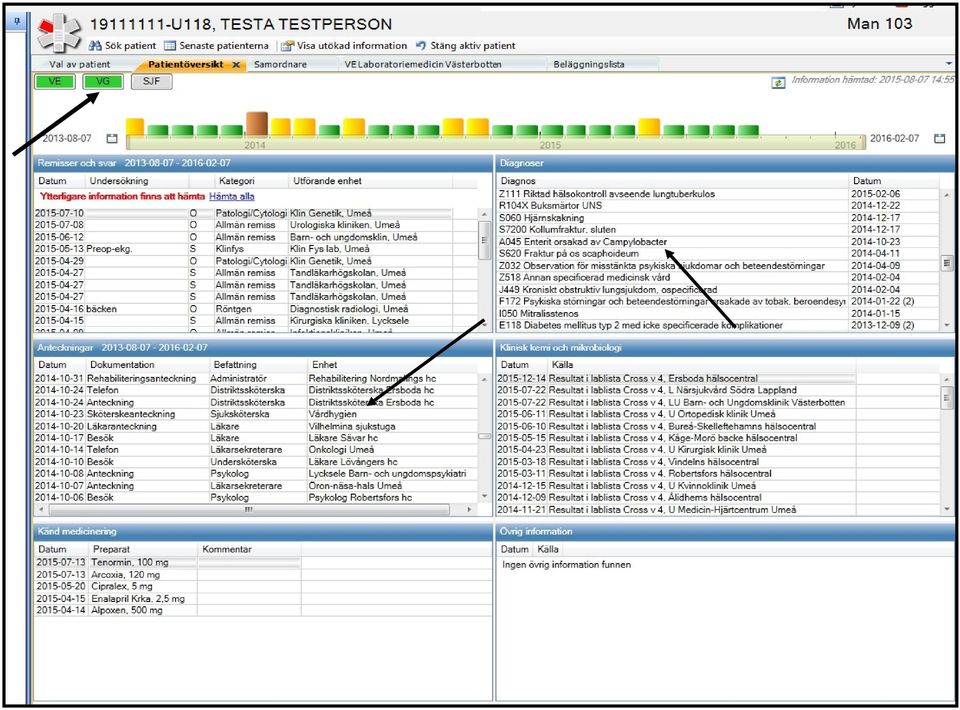Click the Visa utökad information icon

(287, 46)
